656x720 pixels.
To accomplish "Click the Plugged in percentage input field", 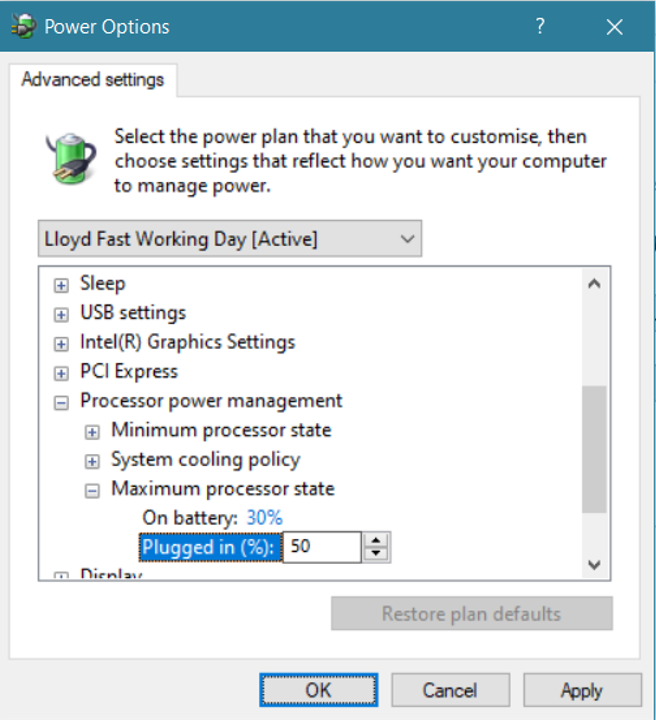I will tap(322, 547).
